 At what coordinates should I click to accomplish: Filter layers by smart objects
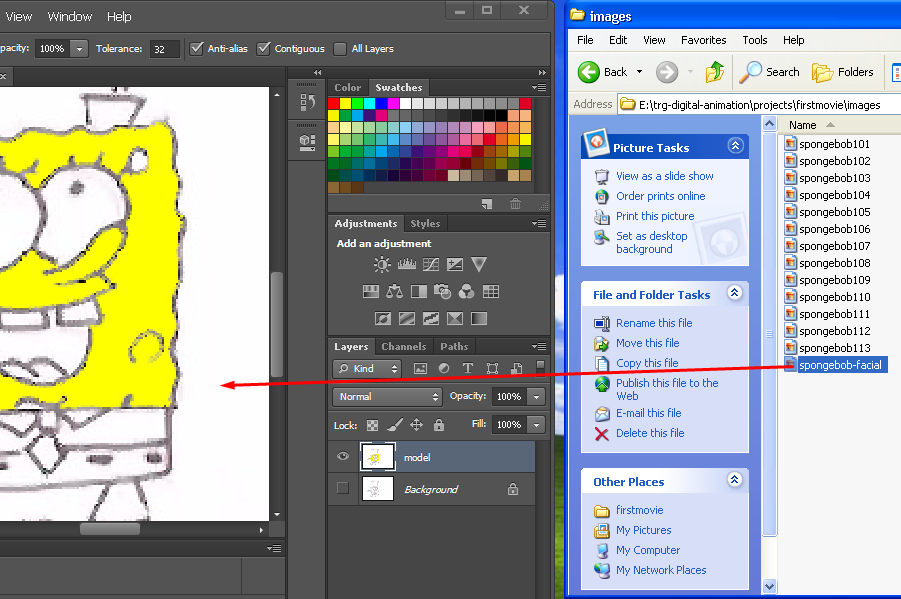point(517,368)
